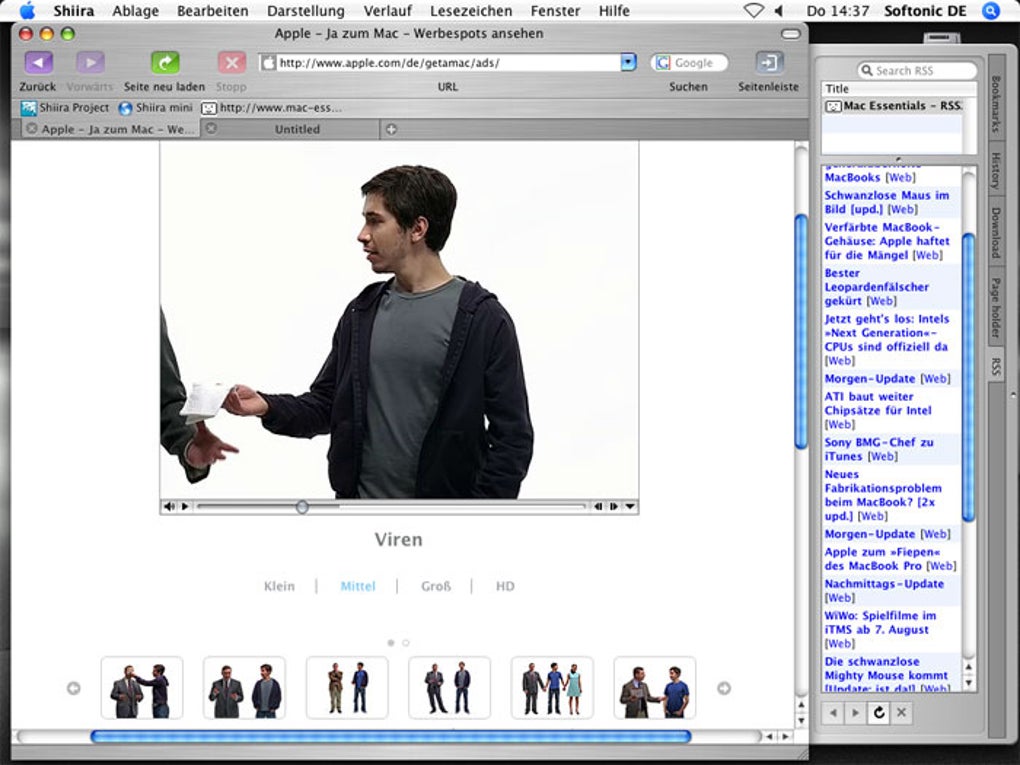Open the Google search engine selector
1020x765 pixels.
point(663,63)
